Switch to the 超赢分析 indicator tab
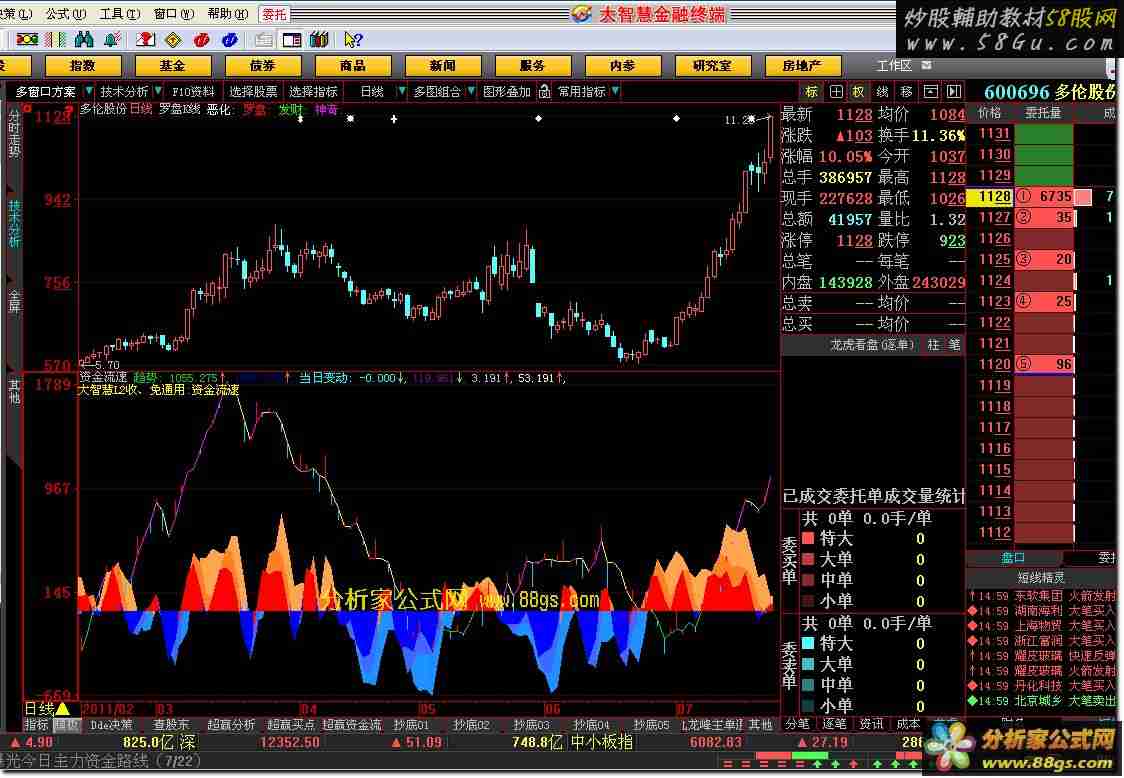 point(231,725)
